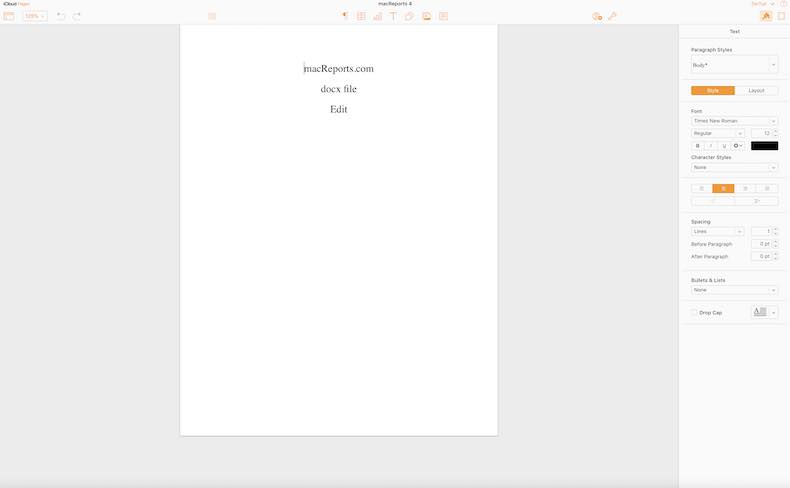The height and width of the screenshot is (488, 790).
Task: Open the Drop Cap style dropdown
Action: tap(764, 312)
